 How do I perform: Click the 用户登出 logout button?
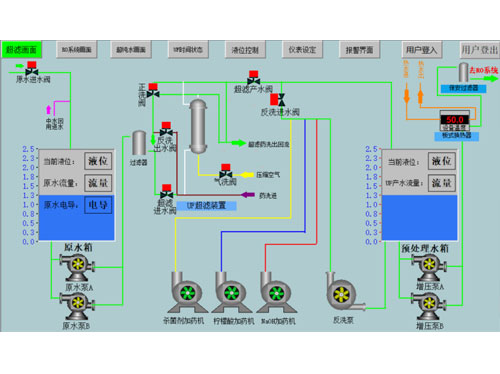tap(479, 50)
